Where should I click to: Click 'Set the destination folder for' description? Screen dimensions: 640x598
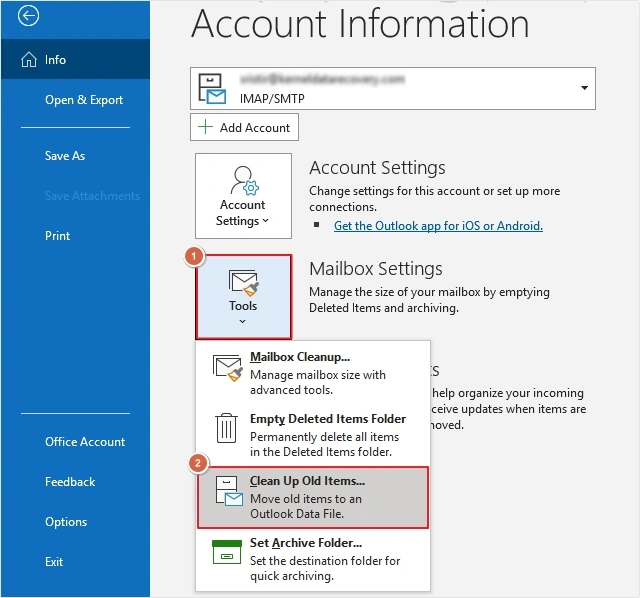(325, 561)
